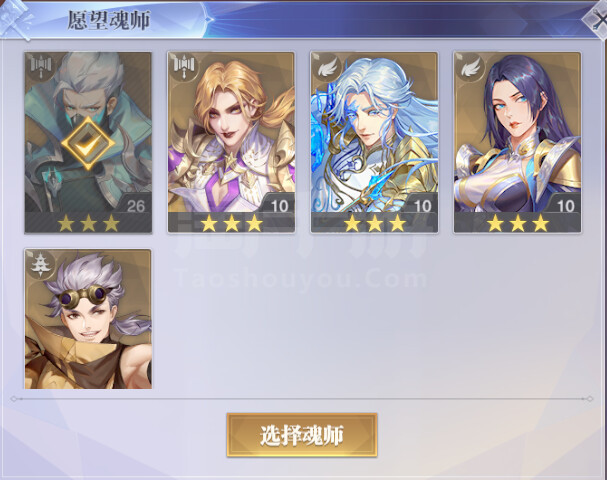Click the tower class icon on the goggles character card

tap(39, 264)
